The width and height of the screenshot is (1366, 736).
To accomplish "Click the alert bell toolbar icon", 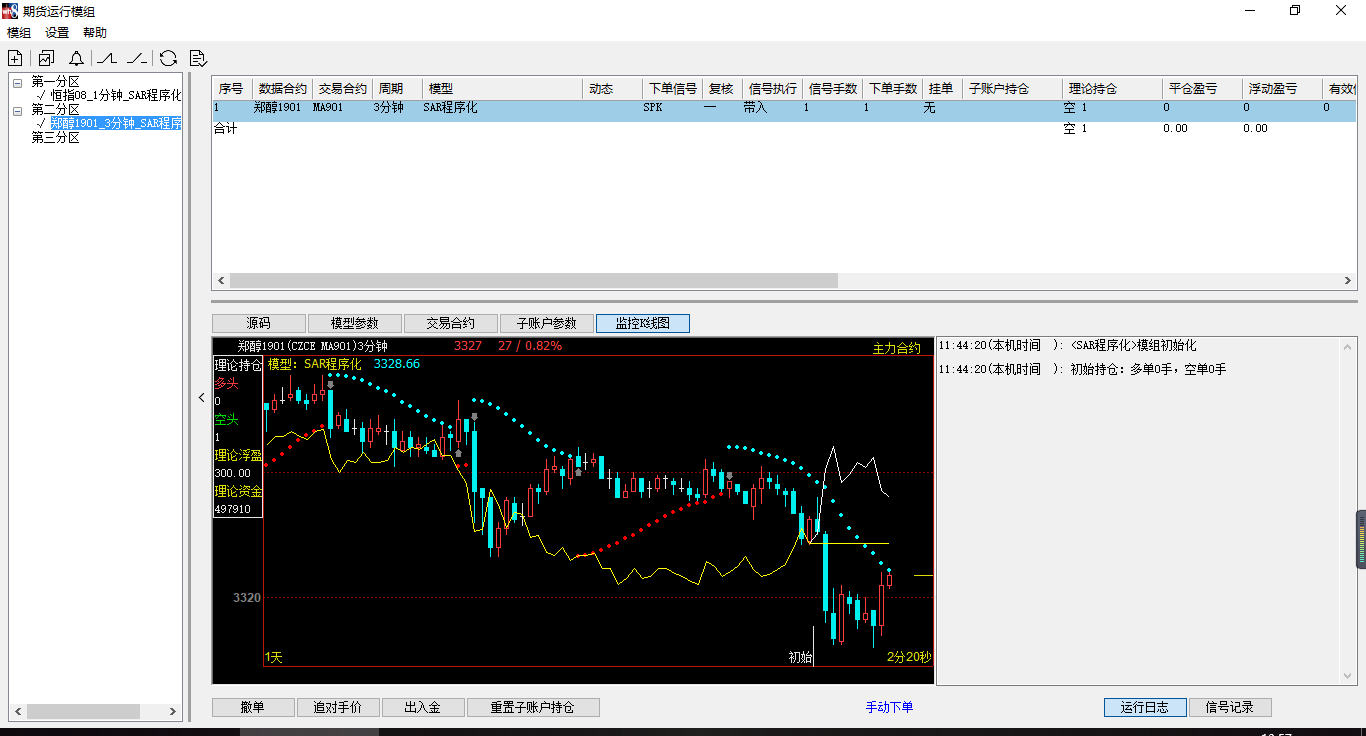I will (x=76, y=58).
